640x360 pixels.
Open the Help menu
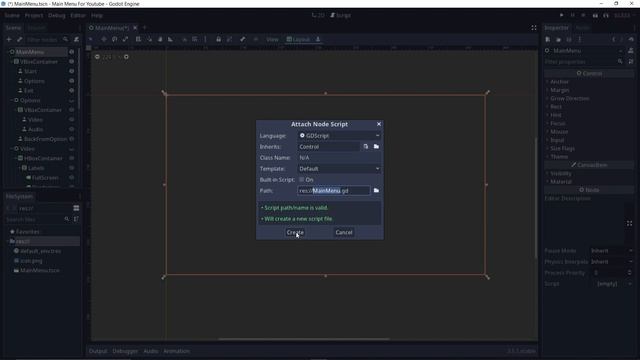97,16
